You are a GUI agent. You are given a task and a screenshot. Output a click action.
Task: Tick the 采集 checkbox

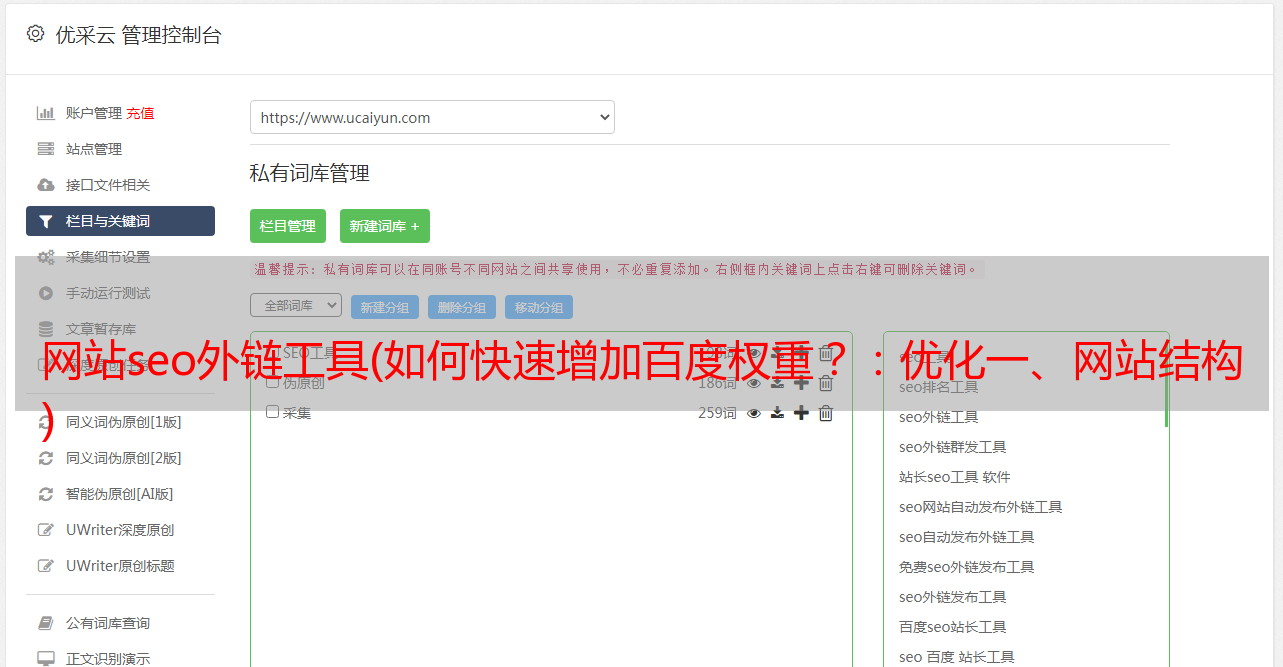[x=272, y=412]
